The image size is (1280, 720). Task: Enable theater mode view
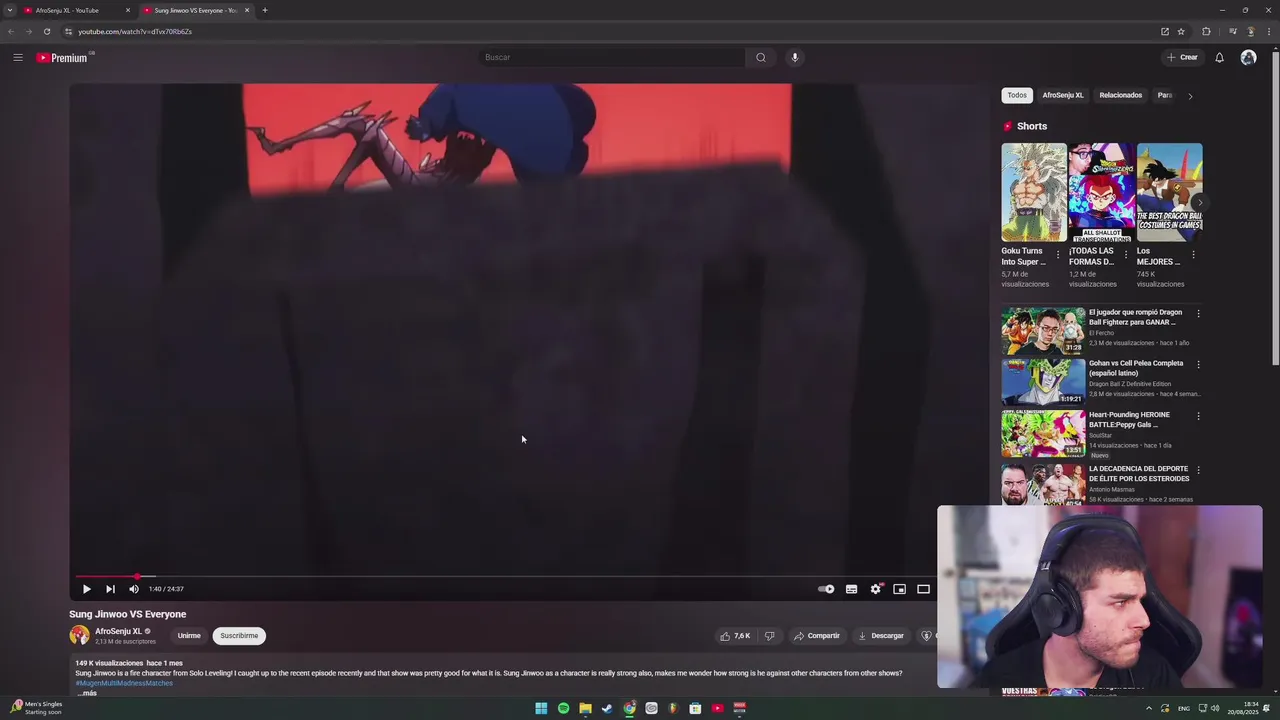tap(923, 589)
